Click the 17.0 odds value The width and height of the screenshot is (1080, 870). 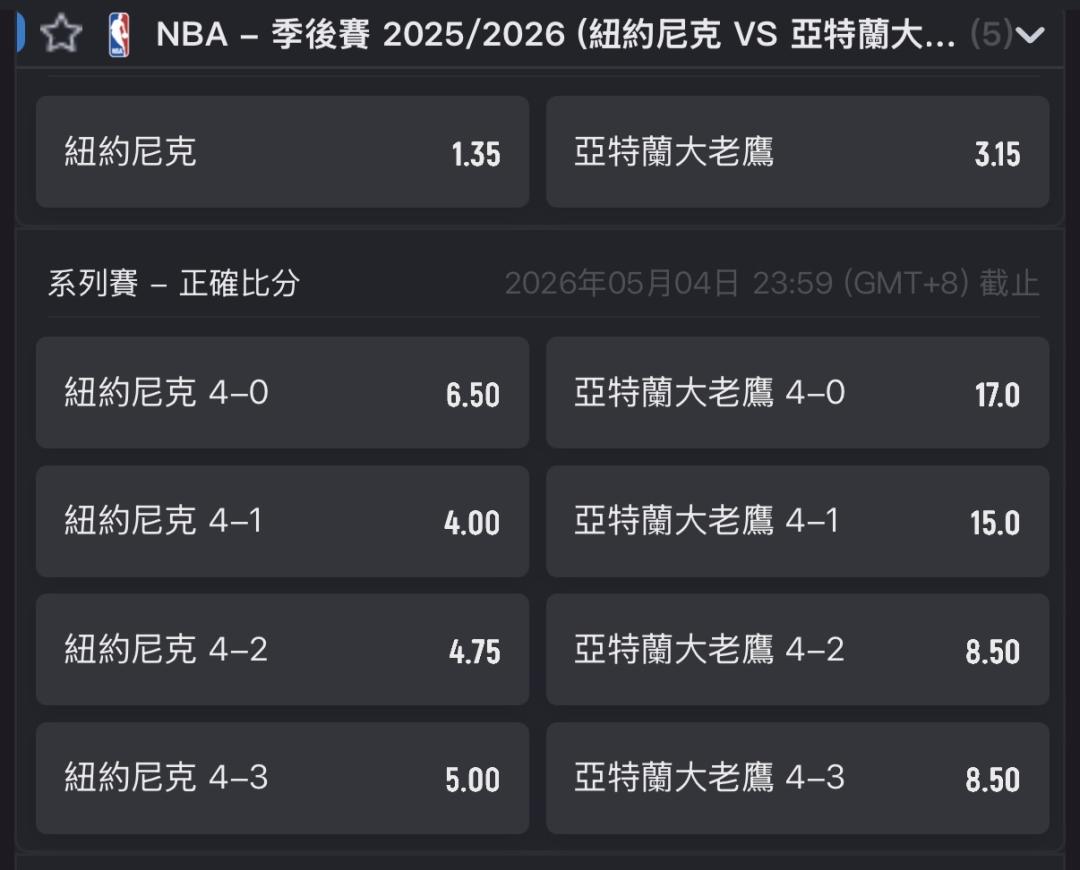(x=997, y=395)
